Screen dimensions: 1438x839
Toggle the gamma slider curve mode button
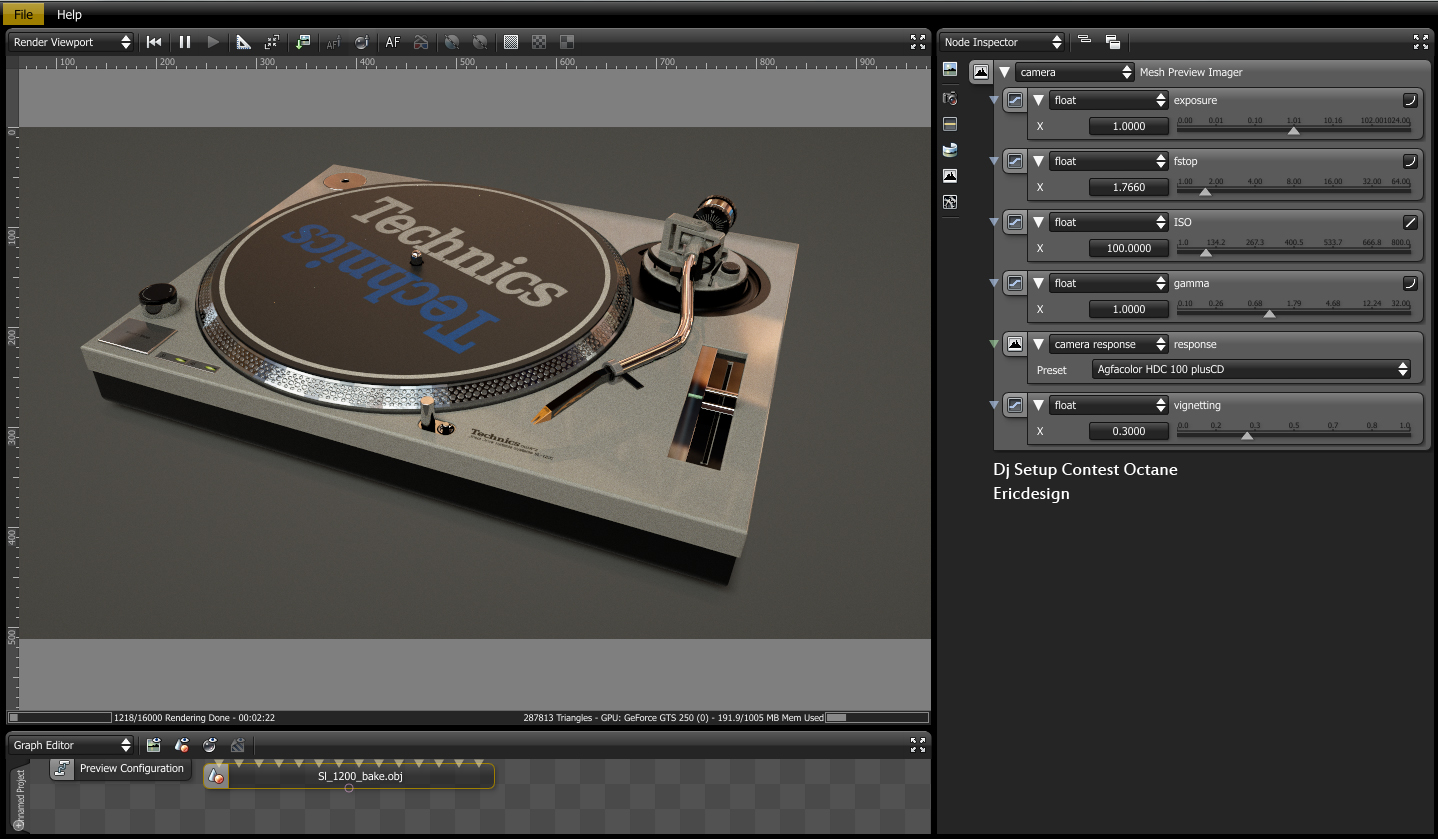point(1410,283)
